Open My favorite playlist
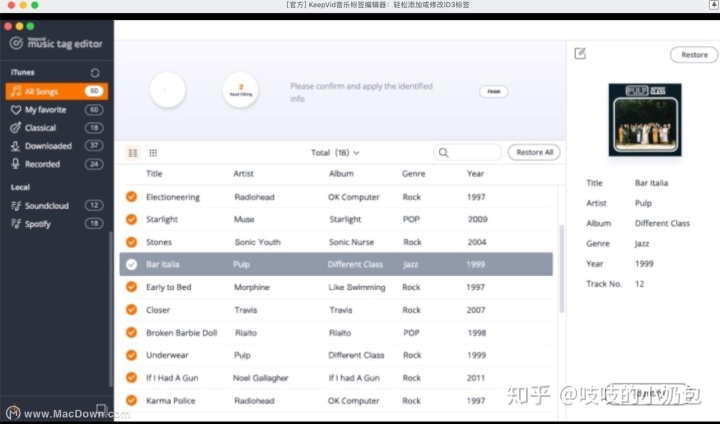Viewport: 720px width, 424px height. pyautogui.click(x=56, y=109)
